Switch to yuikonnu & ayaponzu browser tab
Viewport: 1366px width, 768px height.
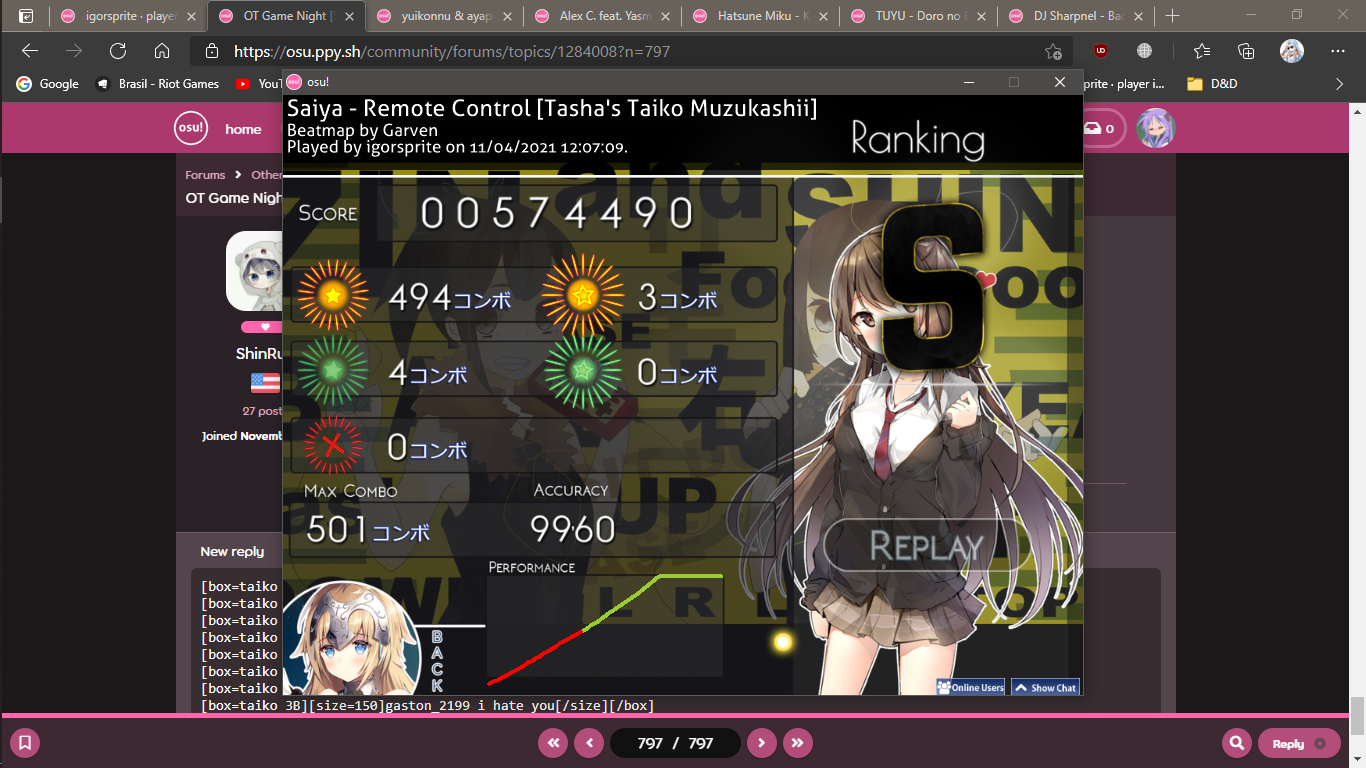click(445, 16)
